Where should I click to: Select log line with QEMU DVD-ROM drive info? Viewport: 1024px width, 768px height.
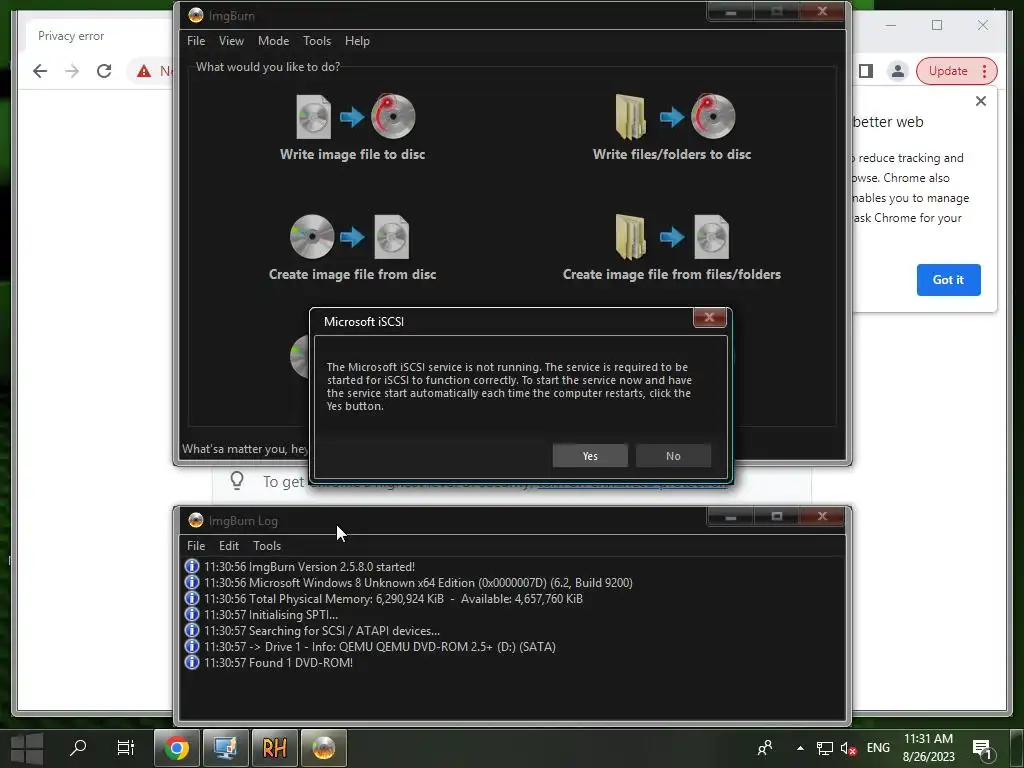[379, 647]
